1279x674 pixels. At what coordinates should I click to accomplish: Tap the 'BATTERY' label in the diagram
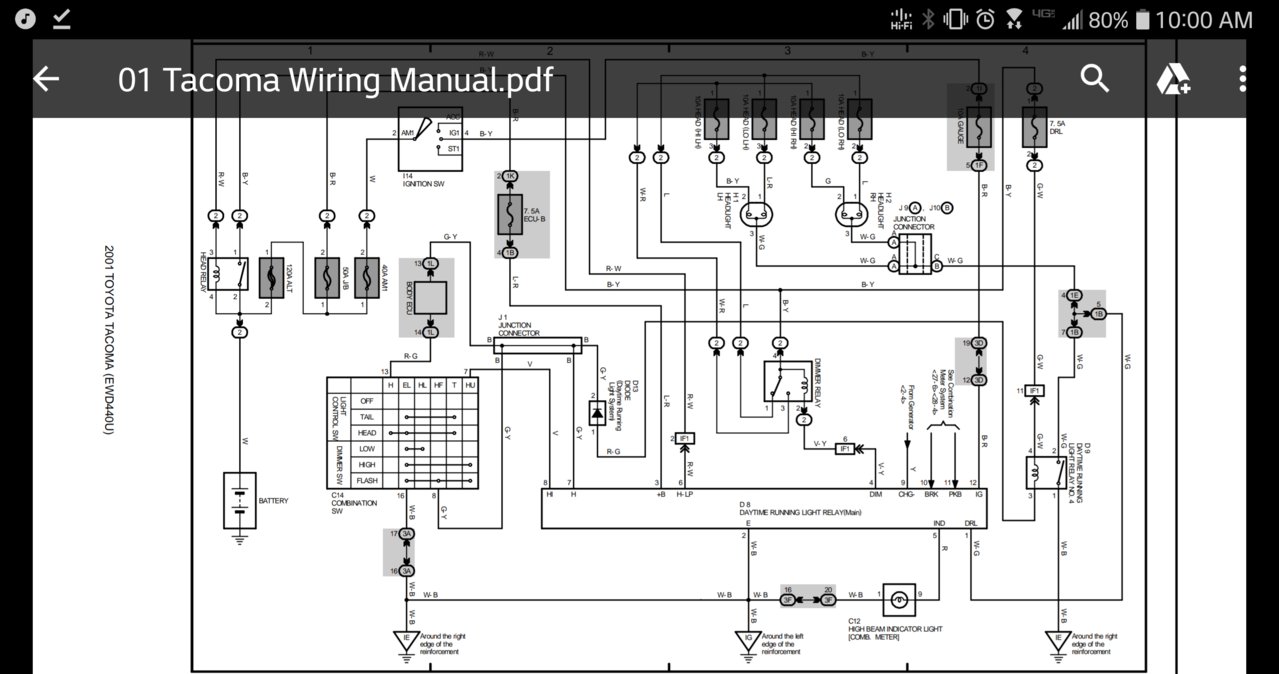pos(273,500)
